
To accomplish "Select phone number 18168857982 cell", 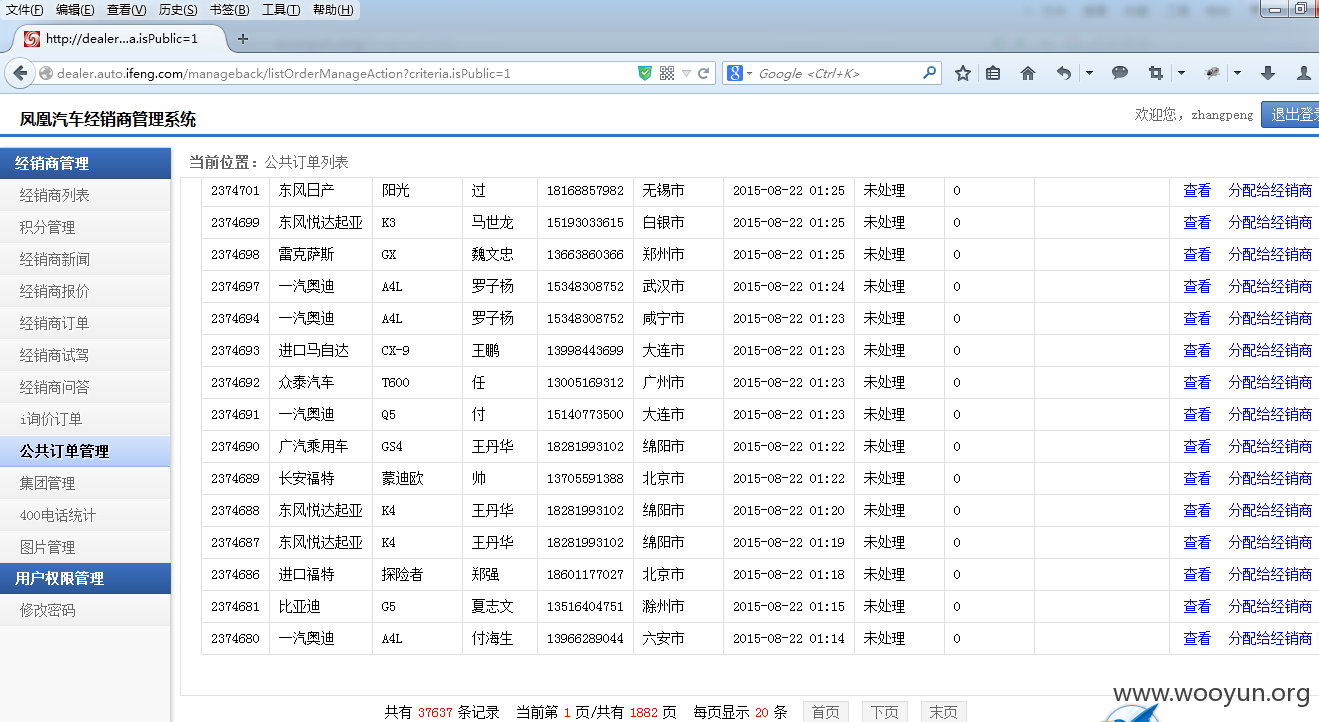I will point(585,190).
